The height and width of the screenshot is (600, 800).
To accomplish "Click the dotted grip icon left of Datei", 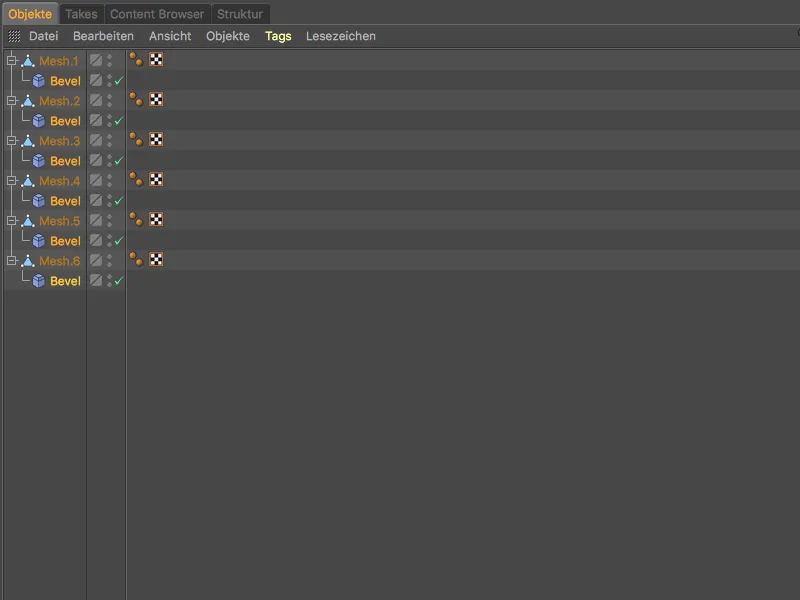I will click(14, 36).
